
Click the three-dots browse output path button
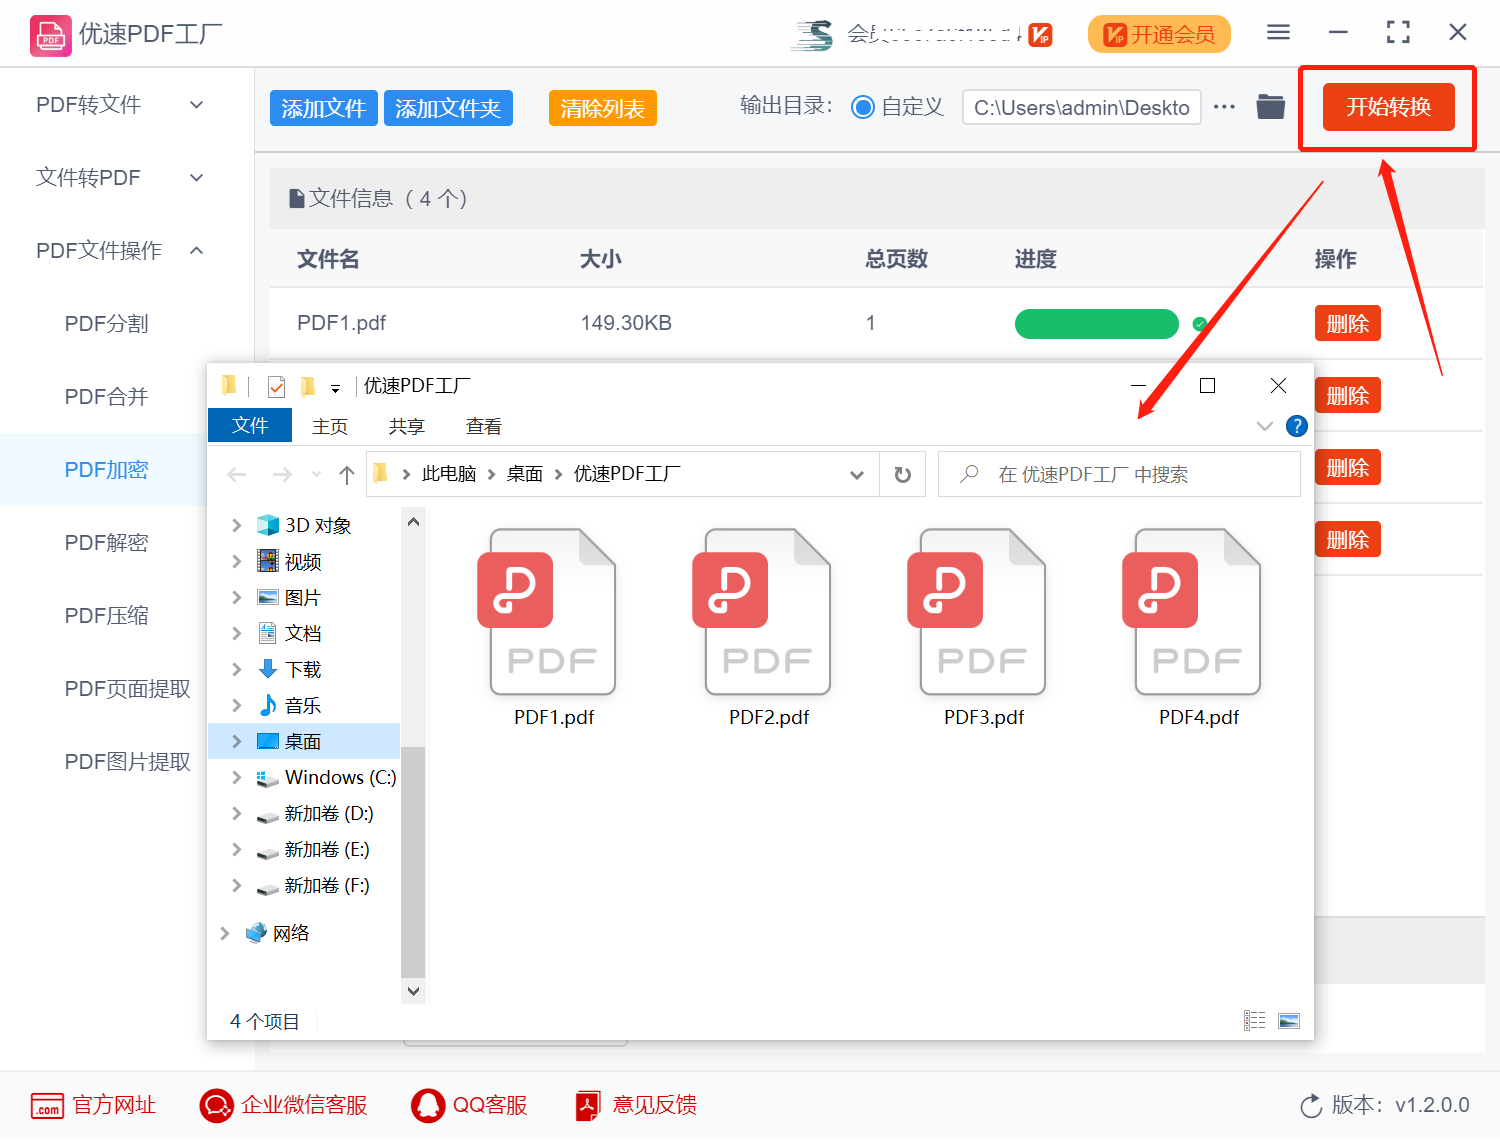[x=1224, y=107]
